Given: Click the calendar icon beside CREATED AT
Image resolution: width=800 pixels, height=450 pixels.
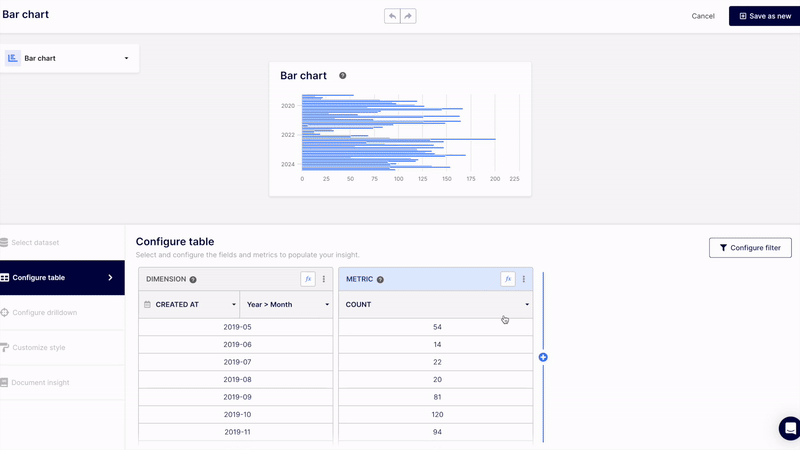Looking at the screenshot, I should coord(147,305).
